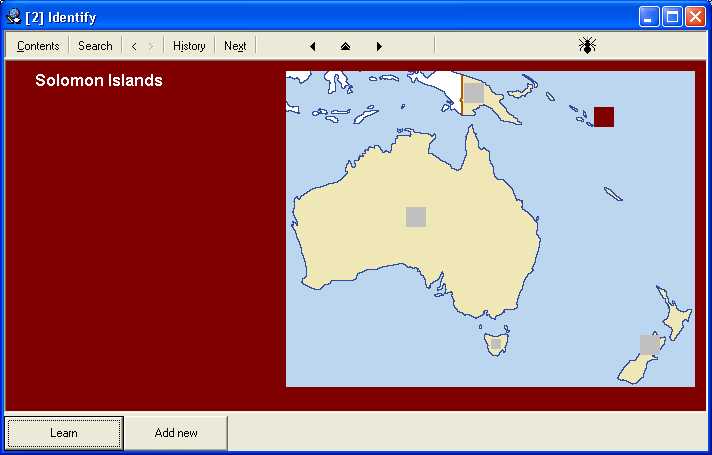Select the gray marker on Papua New Guinea
This screenshot has width=712, height=455.
[x=474, y=93]
